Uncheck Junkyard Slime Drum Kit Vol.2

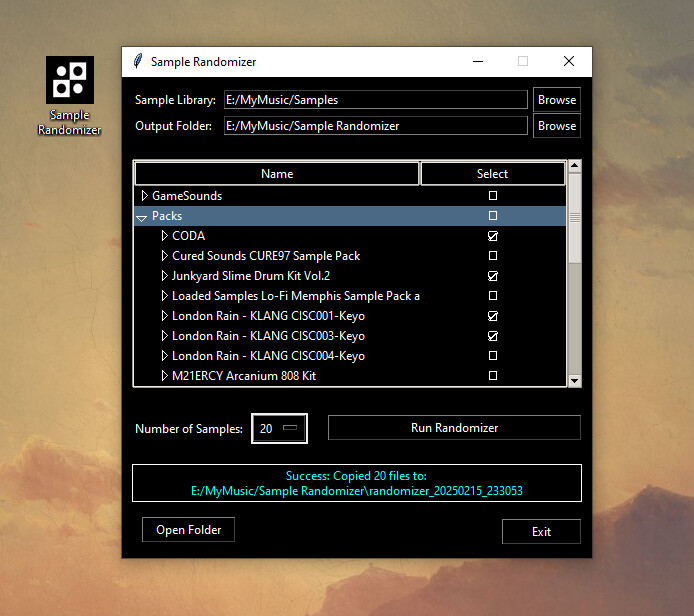pyautogui.click(x=492, y=276)
